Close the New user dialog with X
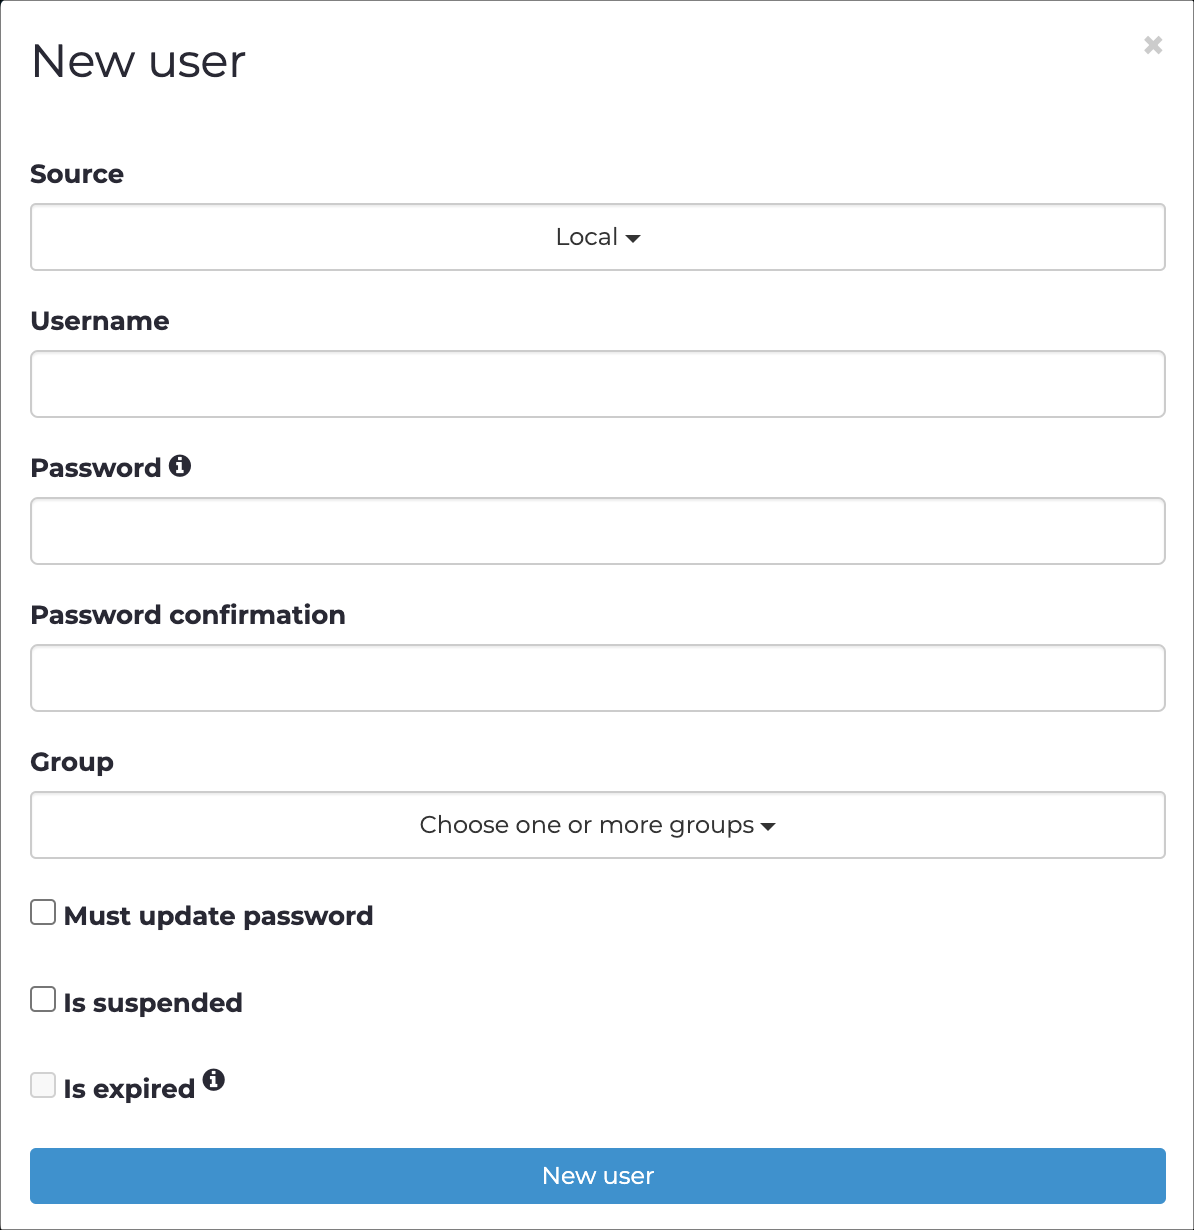1194x1230 pixels. (x=1153, y=45)
